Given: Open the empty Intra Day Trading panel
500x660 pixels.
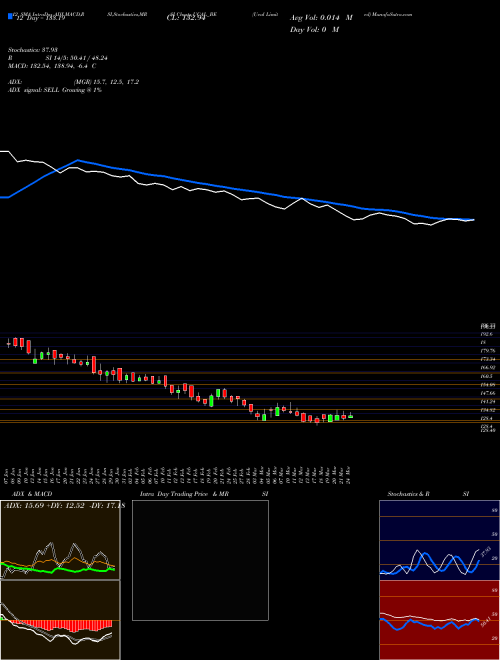Looking at the screenshot, I should (200, 560).
